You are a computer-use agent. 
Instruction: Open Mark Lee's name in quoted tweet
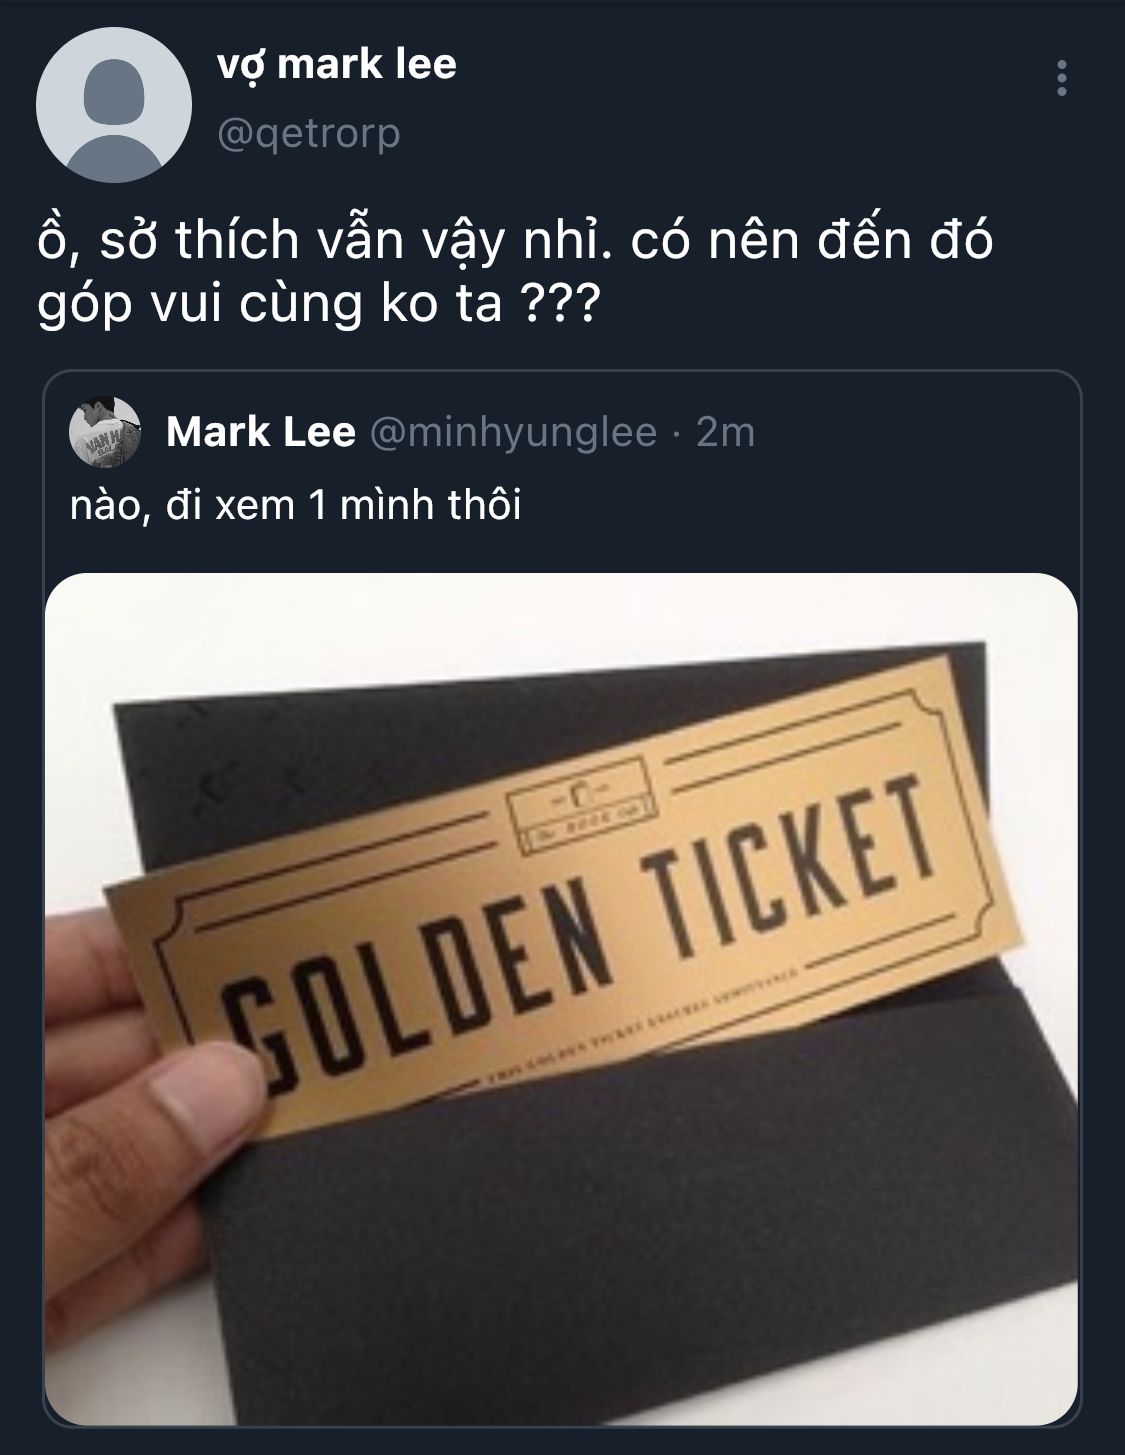tap(260, 432)
